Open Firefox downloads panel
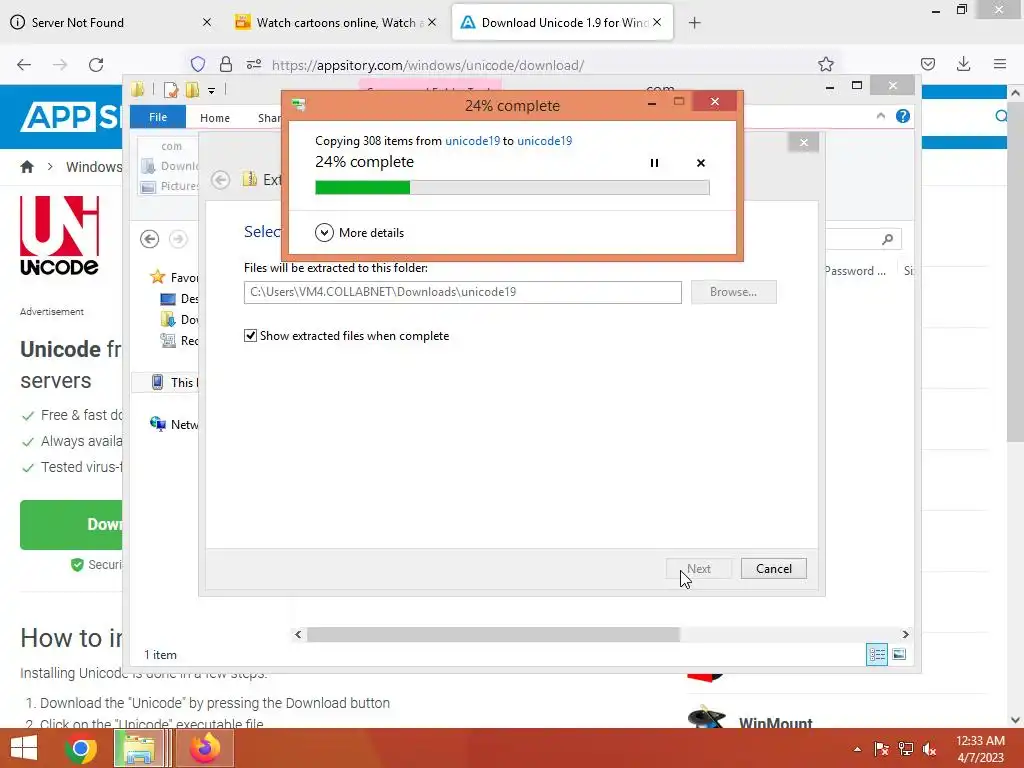The height and width of the screenshot is (768, 1024). 963,64
